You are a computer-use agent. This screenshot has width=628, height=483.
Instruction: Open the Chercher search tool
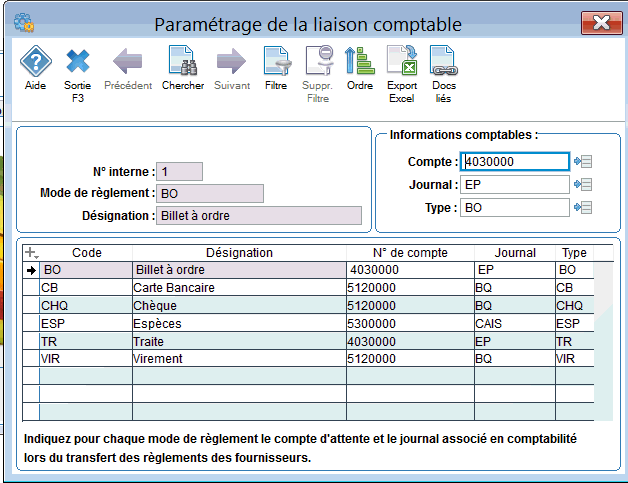(183, 68)
